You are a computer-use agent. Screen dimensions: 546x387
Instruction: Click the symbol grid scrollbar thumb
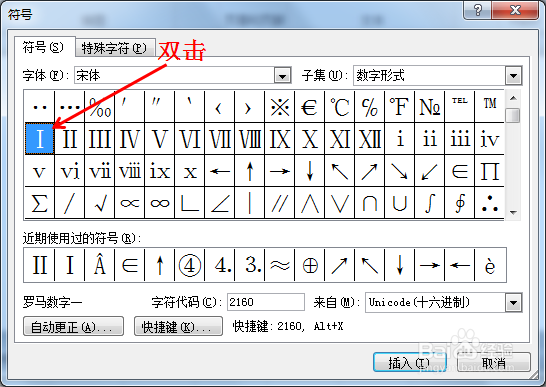click(x=513, y=116)
